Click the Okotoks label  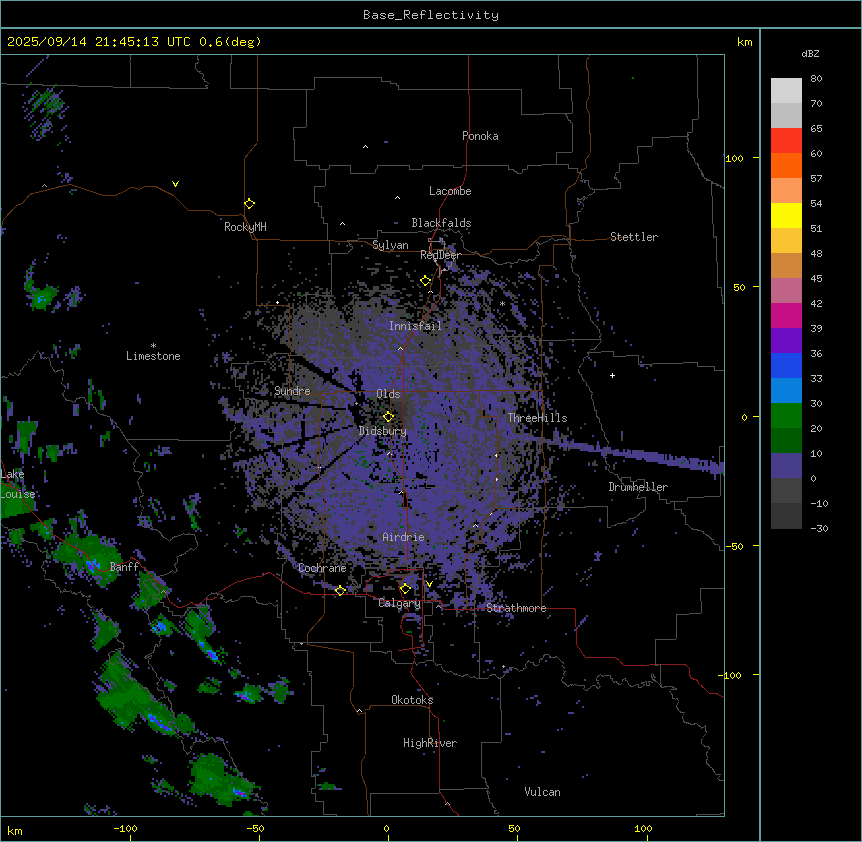[x=412, y=700]
